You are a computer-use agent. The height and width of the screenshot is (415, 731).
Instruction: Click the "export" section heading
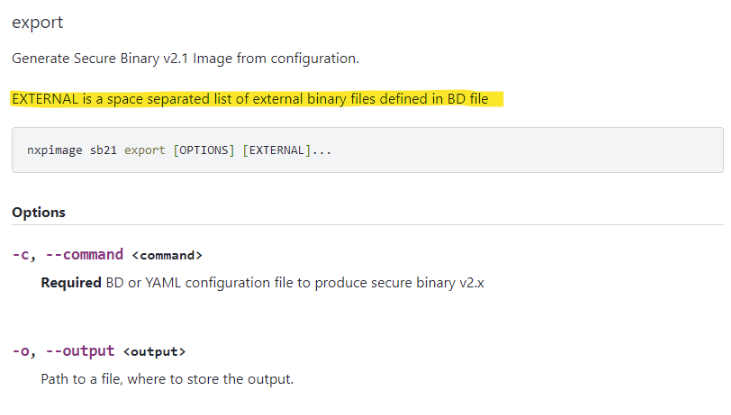(x=37, y=22)
